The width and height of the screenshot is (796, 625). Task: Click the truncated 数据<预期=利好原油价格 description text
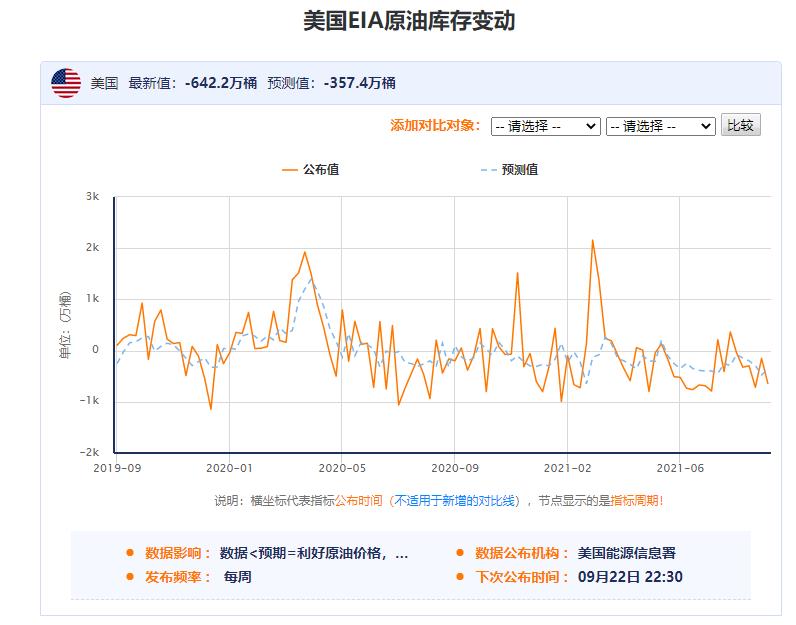[x=314, y=553]
